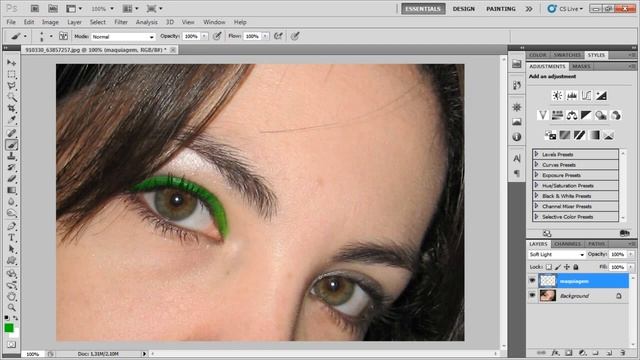Select the Eraser tool

(x=11, y=179)
